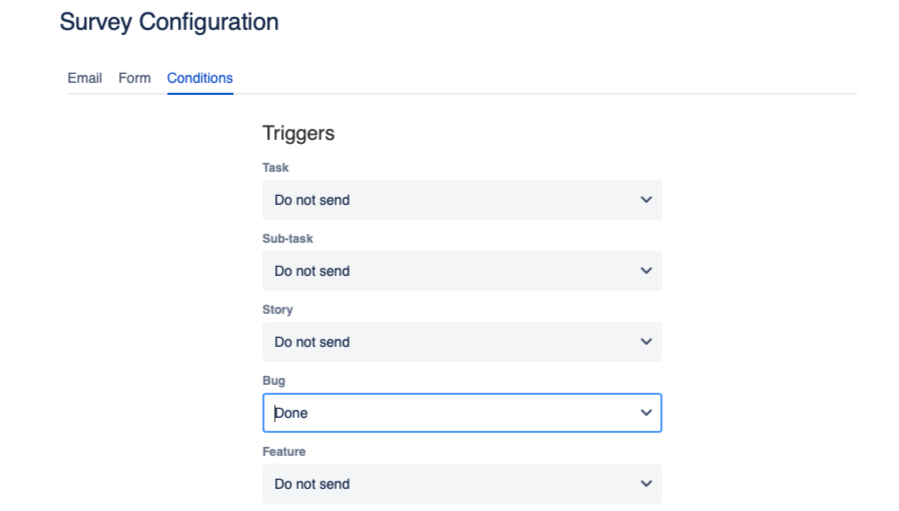Click the Story field label

pos(278,310)
